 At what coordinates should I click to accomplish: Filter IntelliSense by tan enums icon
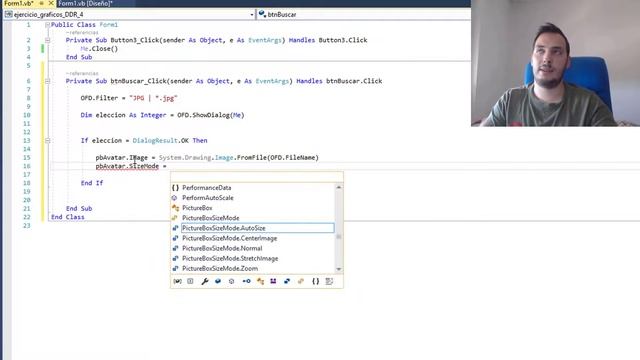click(x=301, y=281)
